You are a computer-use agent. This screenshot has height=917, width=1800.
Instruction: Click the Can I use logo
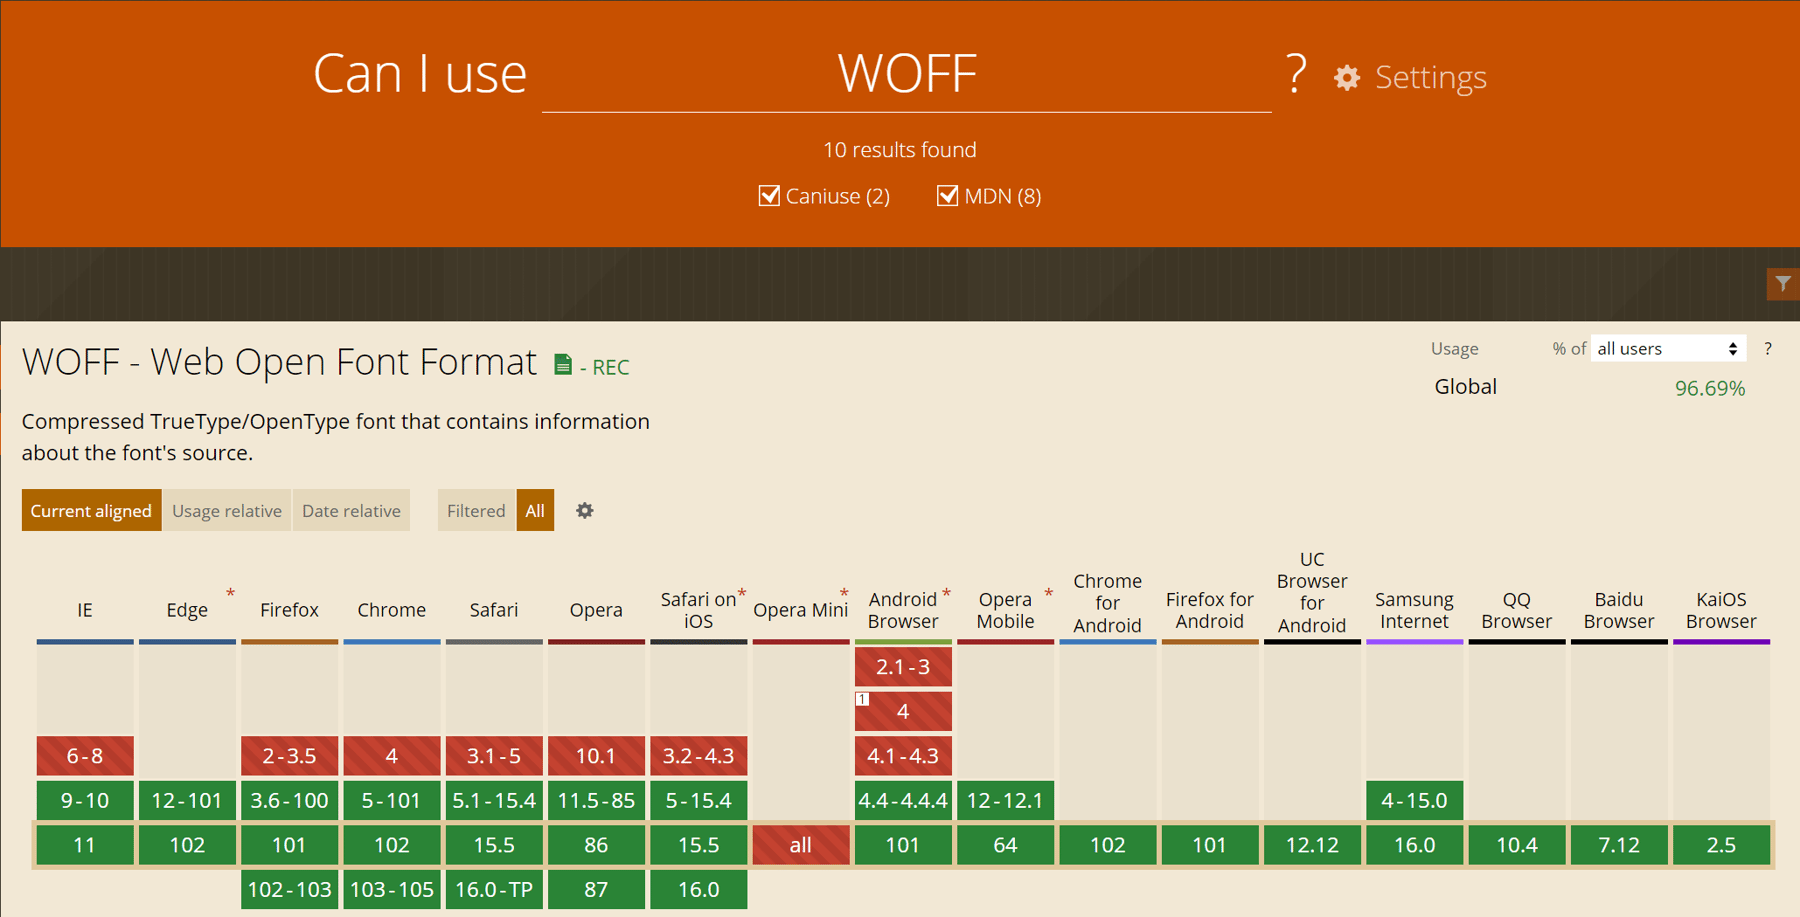coord(419,73)
